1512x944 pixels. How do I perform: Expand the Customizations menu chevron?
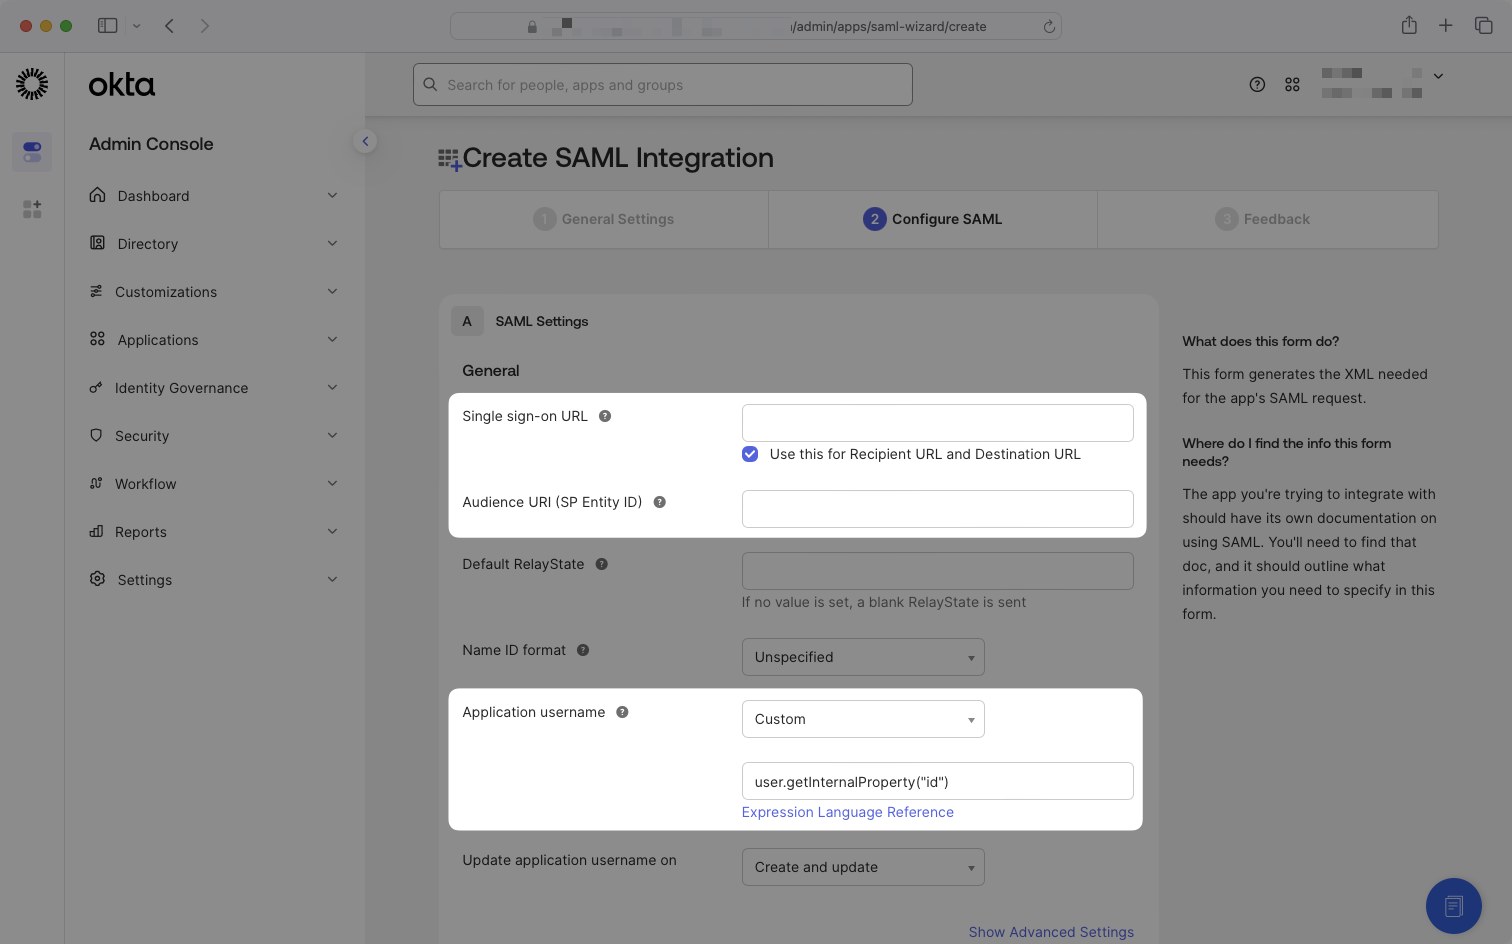[332, 291]
